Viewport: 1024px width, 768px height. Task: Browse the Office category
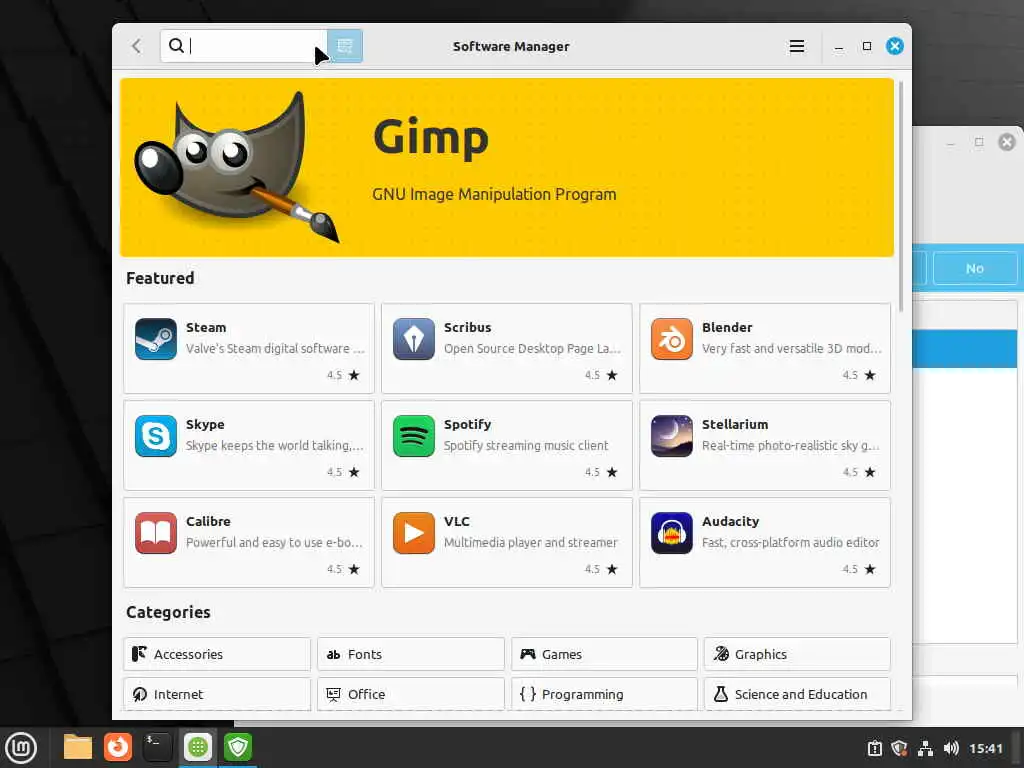[411, 694]
